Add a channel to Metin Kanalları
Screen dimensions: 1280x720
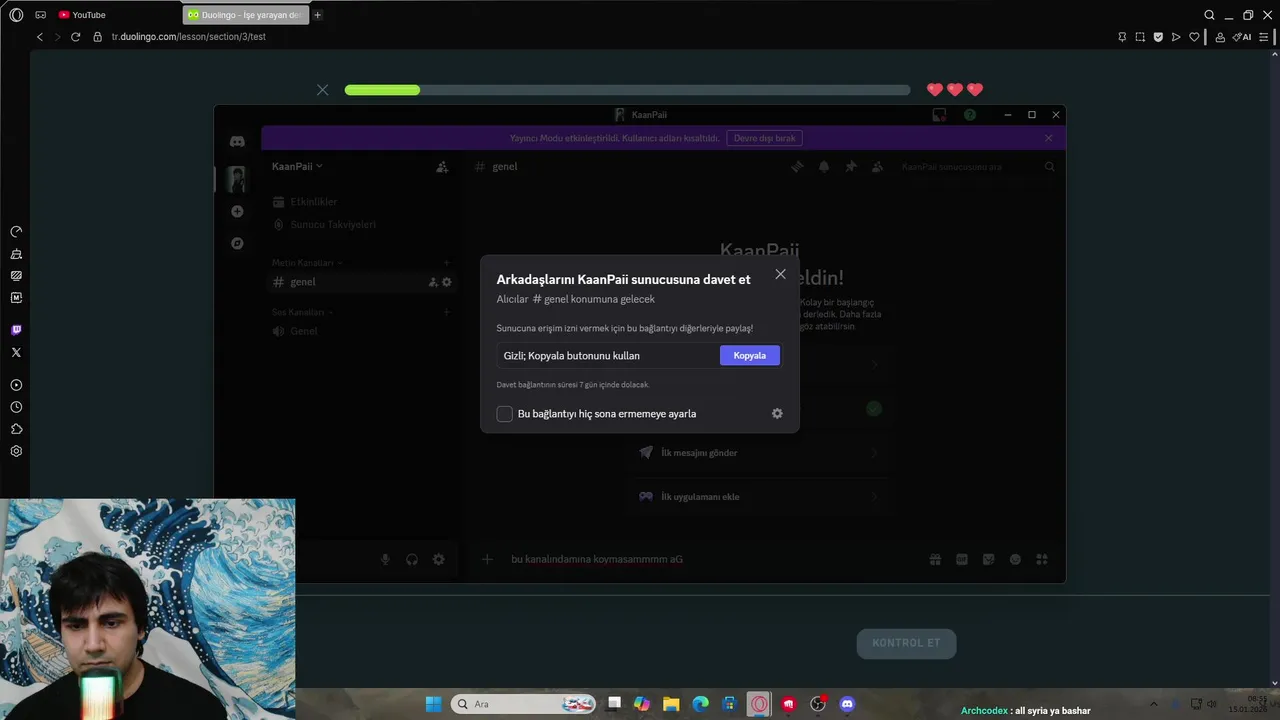(x=447, y=263)
